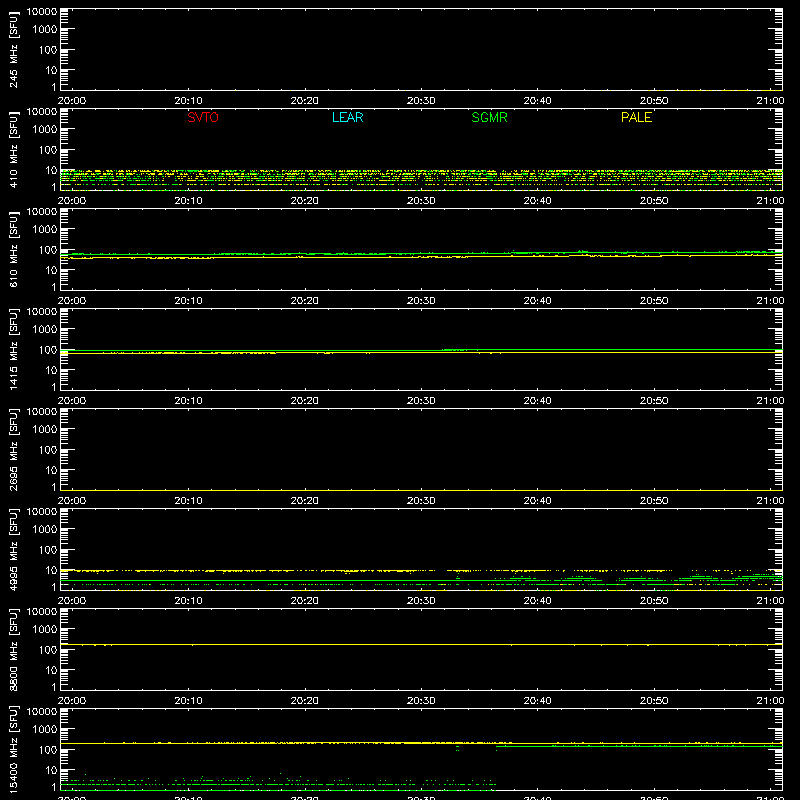Screen dimensions: 800x800
Task: Click 20:30 time label of 8800 MHz panel
Action: [x=421, y=701]
